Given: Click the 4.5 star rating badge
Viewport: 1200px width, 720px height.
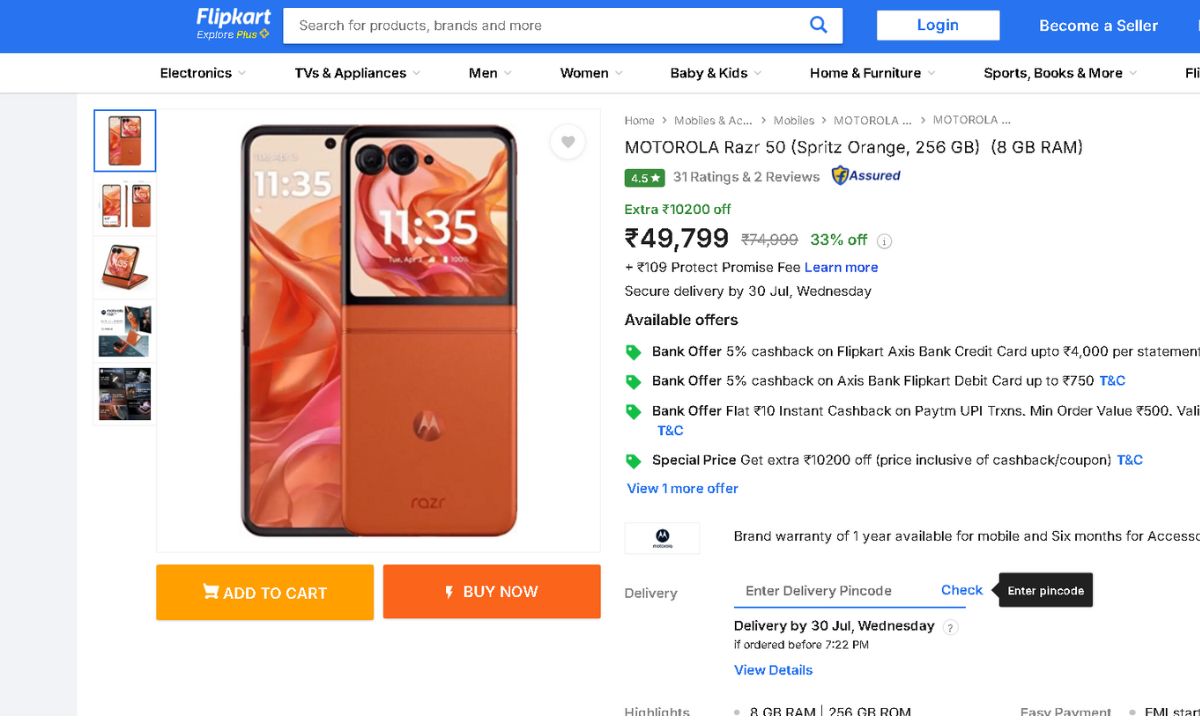Looking at the screenshot, I should 645,178.
